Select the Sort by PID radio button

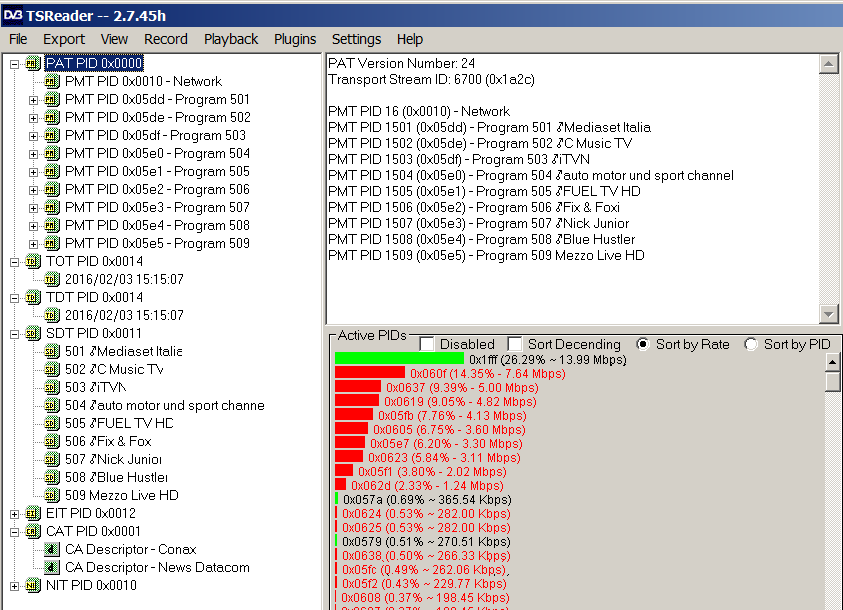point(751,344)
